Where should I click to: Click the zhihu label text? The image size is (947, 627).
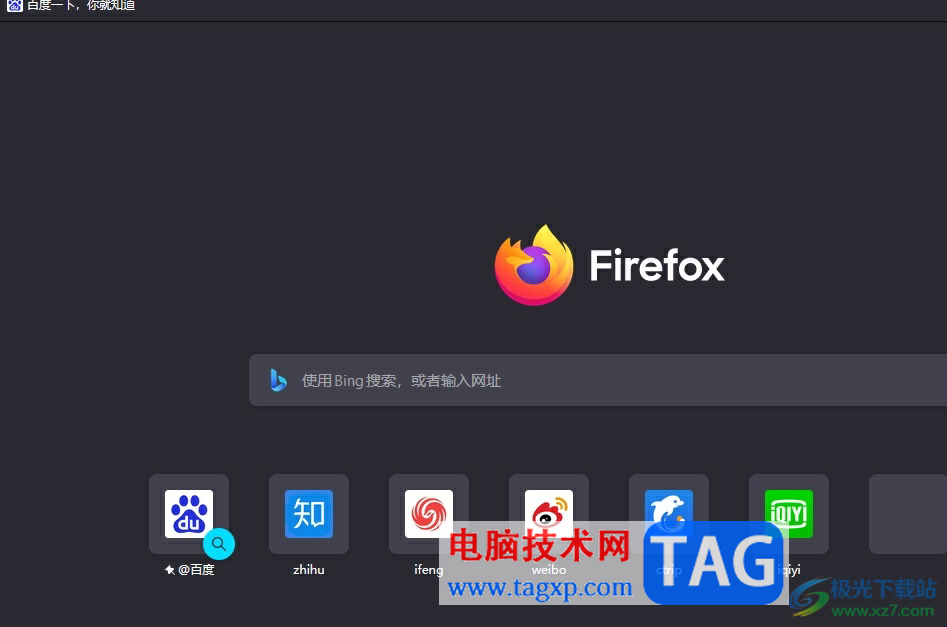(309, 570)
